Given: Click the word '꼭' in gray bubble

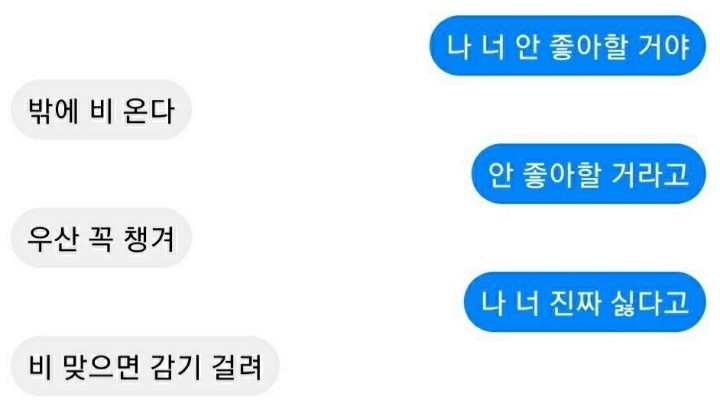Looking at the screenshot, I should point(100,239).
